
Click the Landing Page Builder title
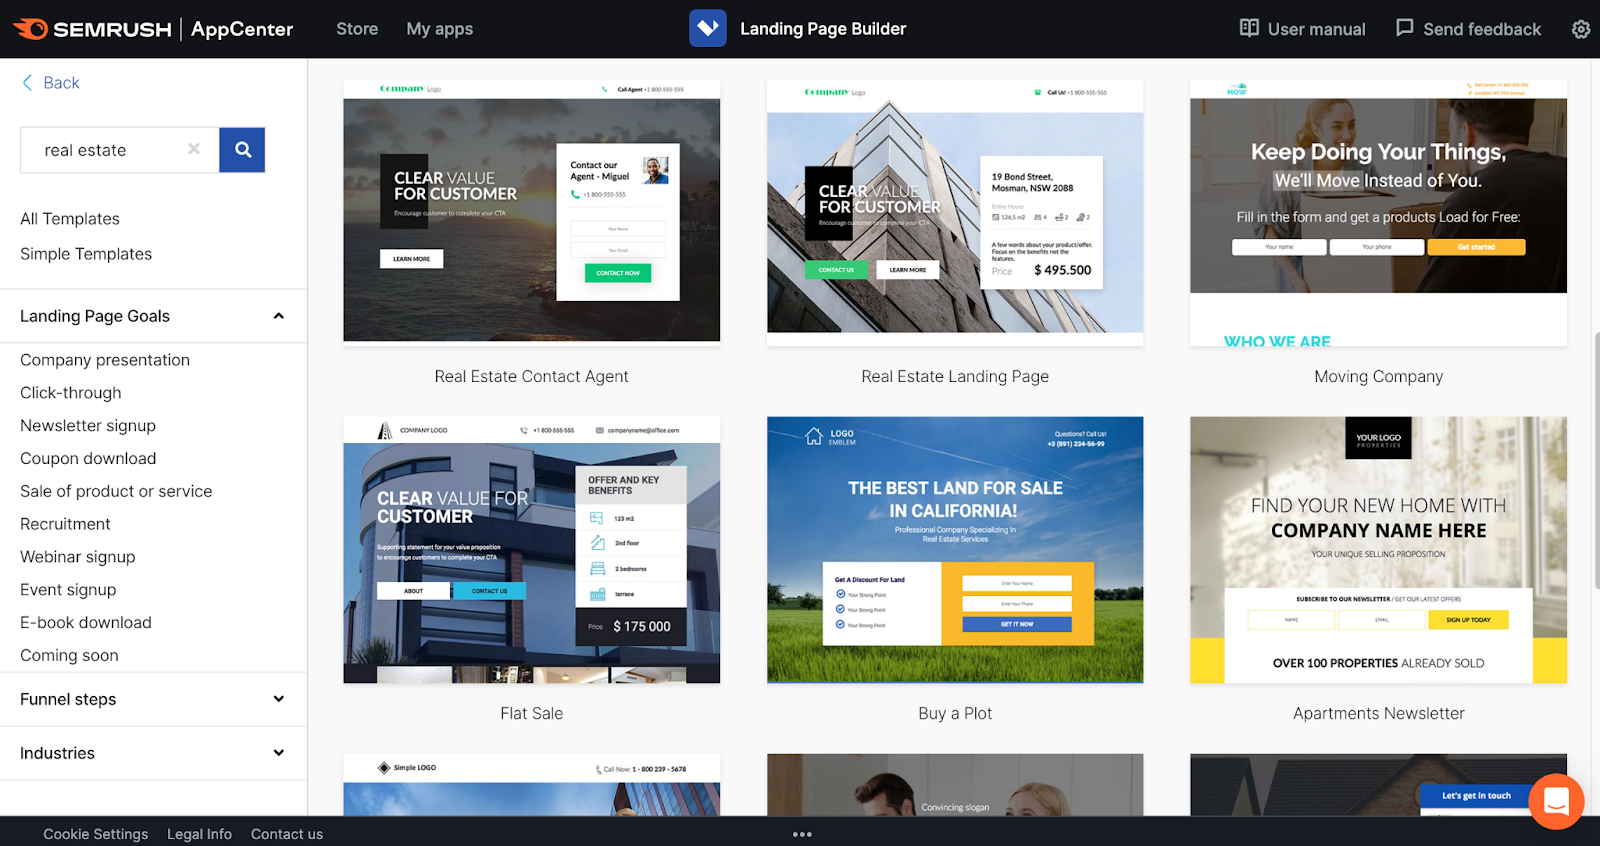pyautogui.click(x=823, y=29)
